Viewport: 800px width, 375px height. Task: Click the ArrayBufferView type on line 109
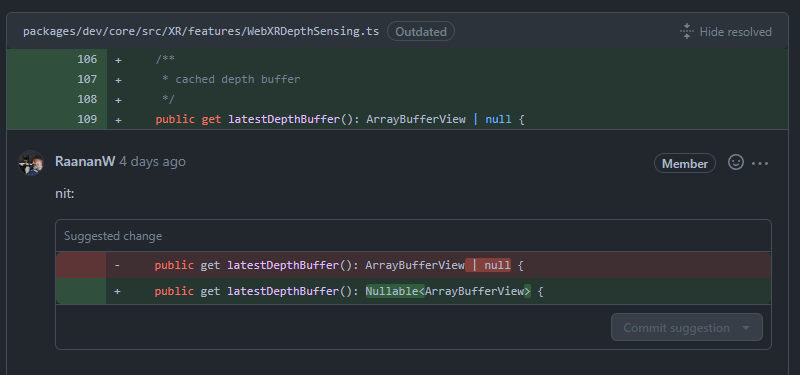pyautogui.click(x=416, y=119)
